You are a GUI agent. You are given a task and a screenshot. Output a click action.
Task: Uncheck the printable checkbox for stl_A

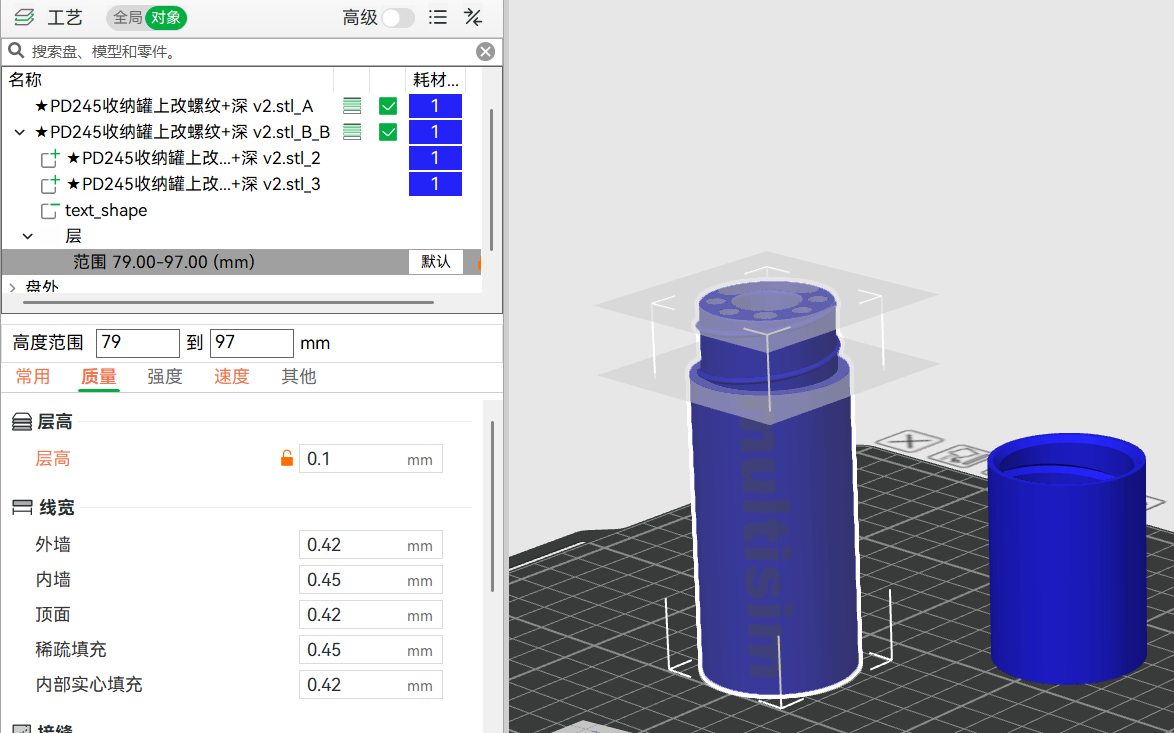pos(388,106)
